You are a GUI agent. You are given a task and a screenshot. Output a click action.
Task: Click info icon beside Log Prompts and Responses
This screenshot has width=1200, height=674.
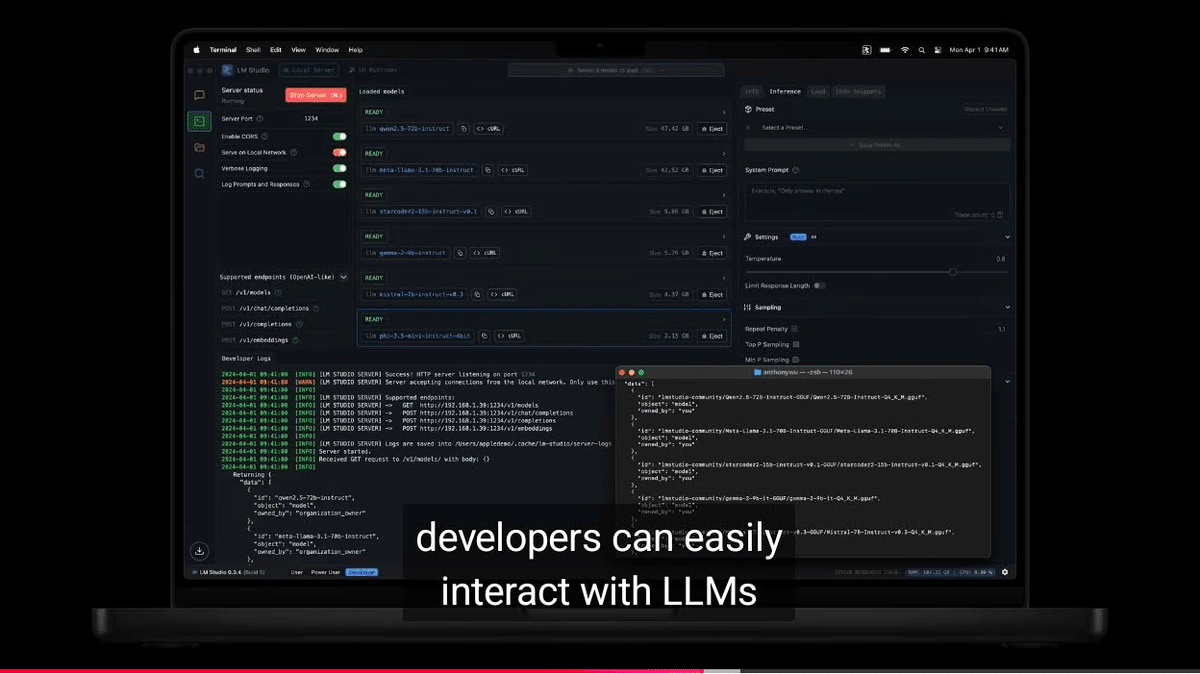tap(307, 184)
